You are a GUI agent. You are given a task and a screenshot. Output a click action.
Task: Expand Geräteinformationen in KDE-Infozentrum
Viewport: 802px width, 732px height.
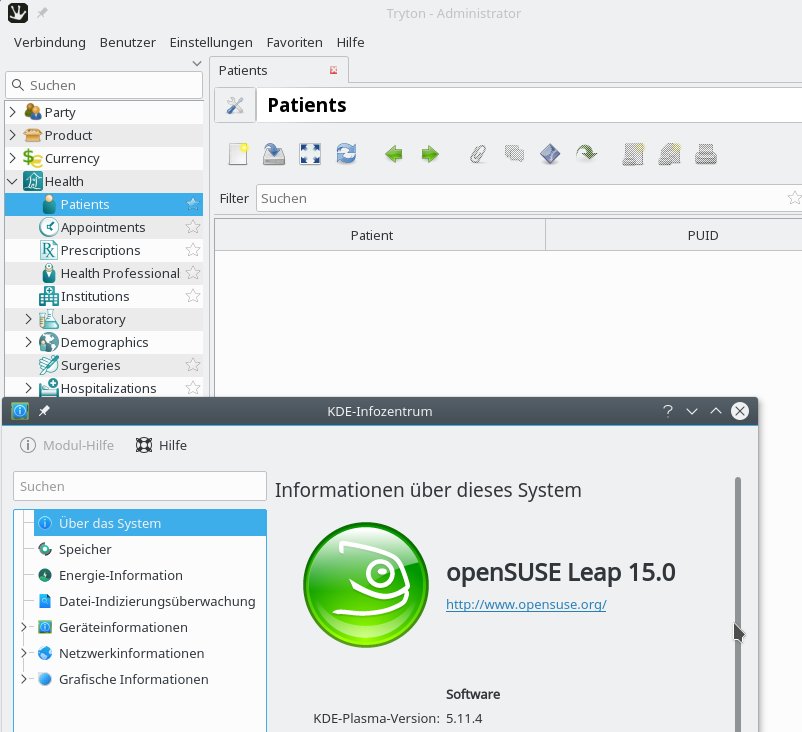24,627
